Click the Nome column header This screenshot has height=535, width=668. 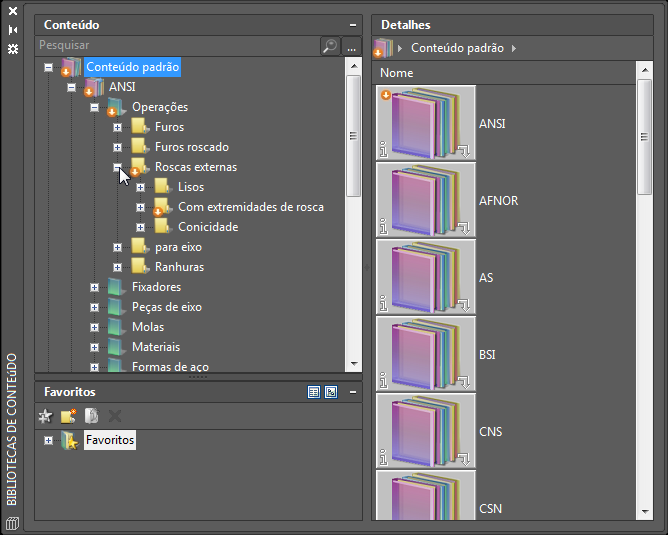(x=504, y=73)
